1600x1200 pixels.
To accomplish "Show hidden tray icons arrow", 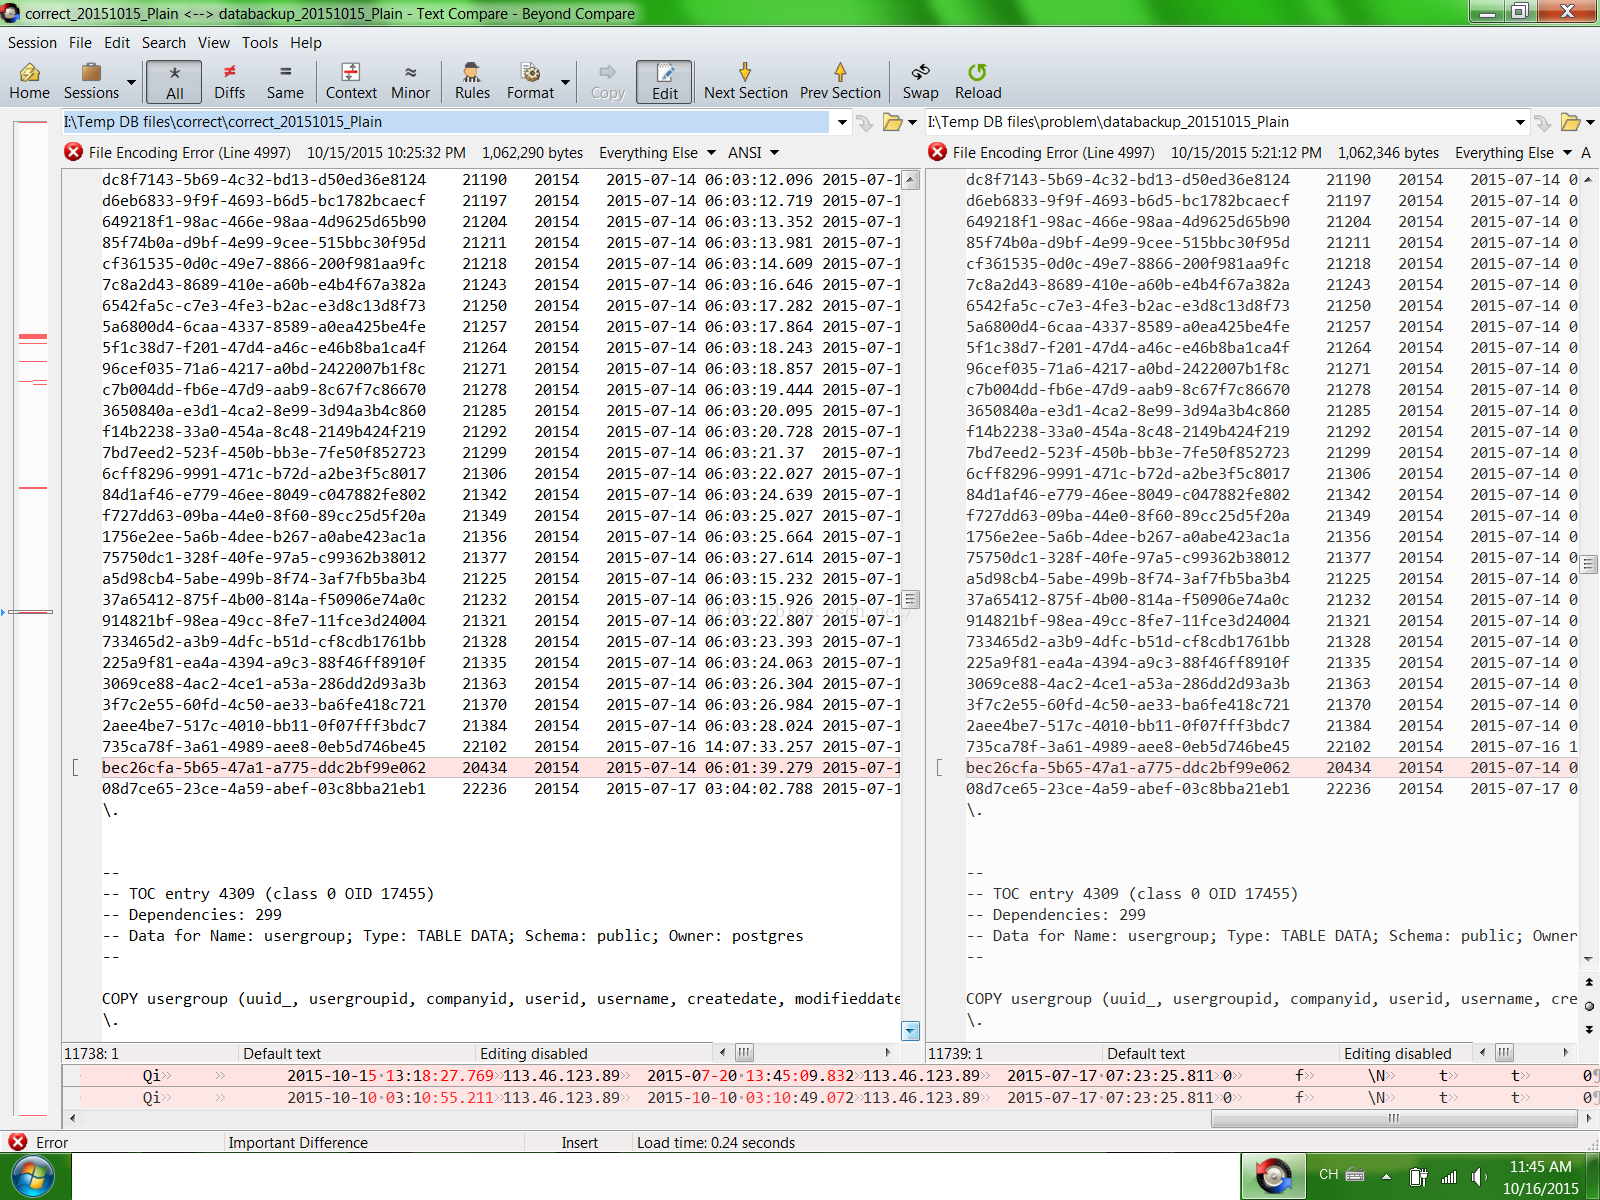I will pos(1386,1176).
